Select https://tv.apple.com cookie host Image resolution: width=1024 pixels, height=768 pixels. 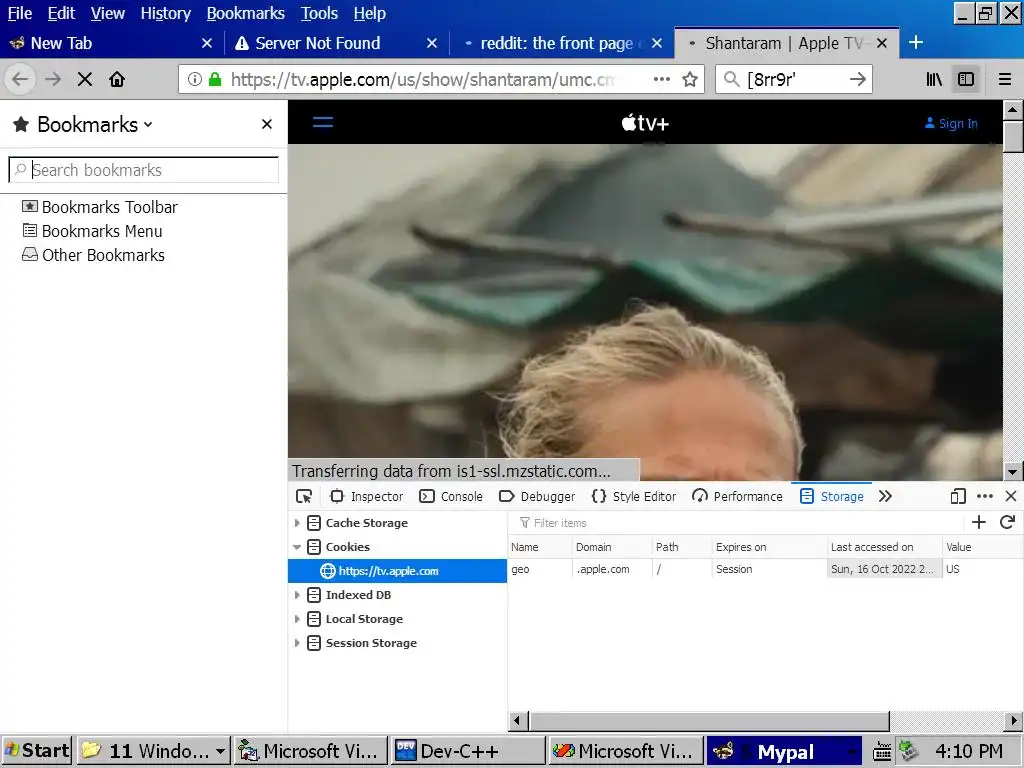(x=397, y=571)
